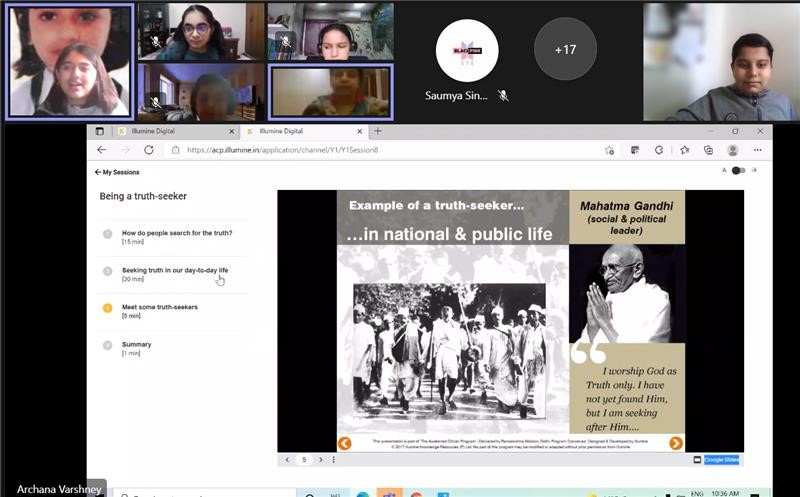
Task: Reload the Illumine page
Action: (x=149, y=150)
